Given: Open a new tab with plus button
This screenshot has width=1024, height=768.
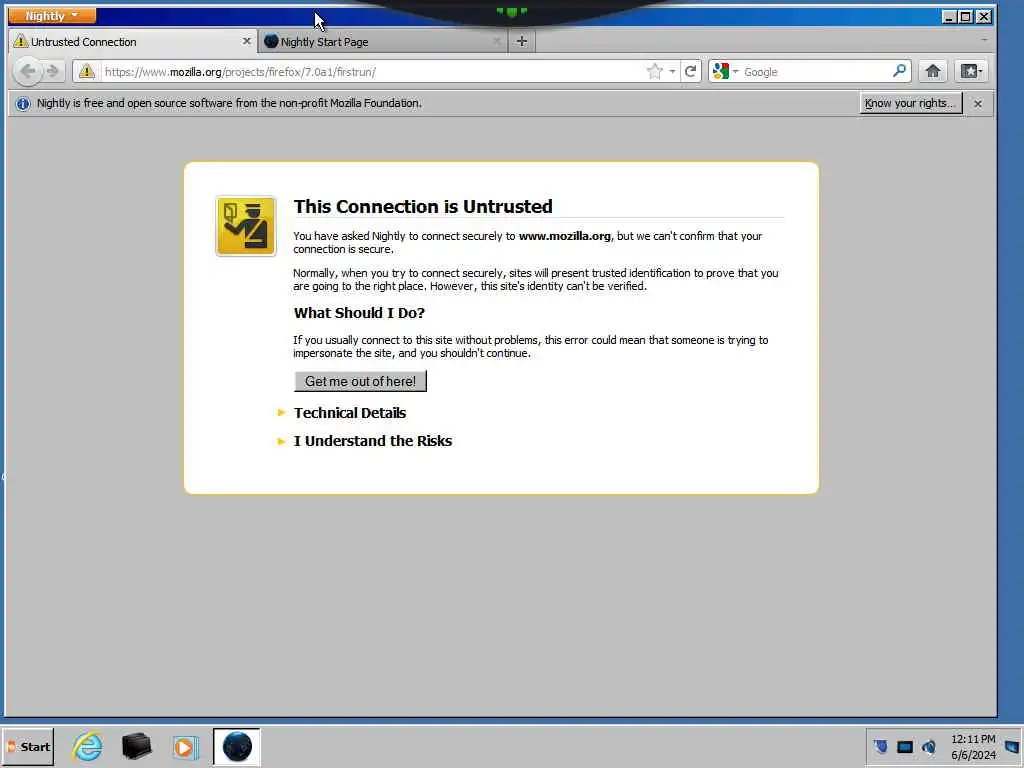Looking at the screenshot, I should [x=521, y=42].
